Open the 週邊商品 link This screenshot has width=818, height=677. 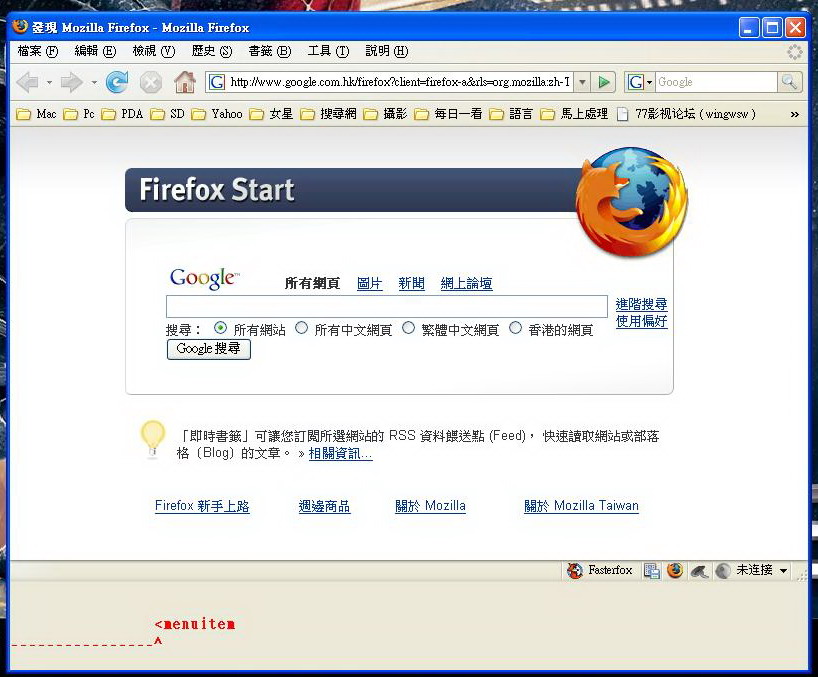tap(324, 506)
